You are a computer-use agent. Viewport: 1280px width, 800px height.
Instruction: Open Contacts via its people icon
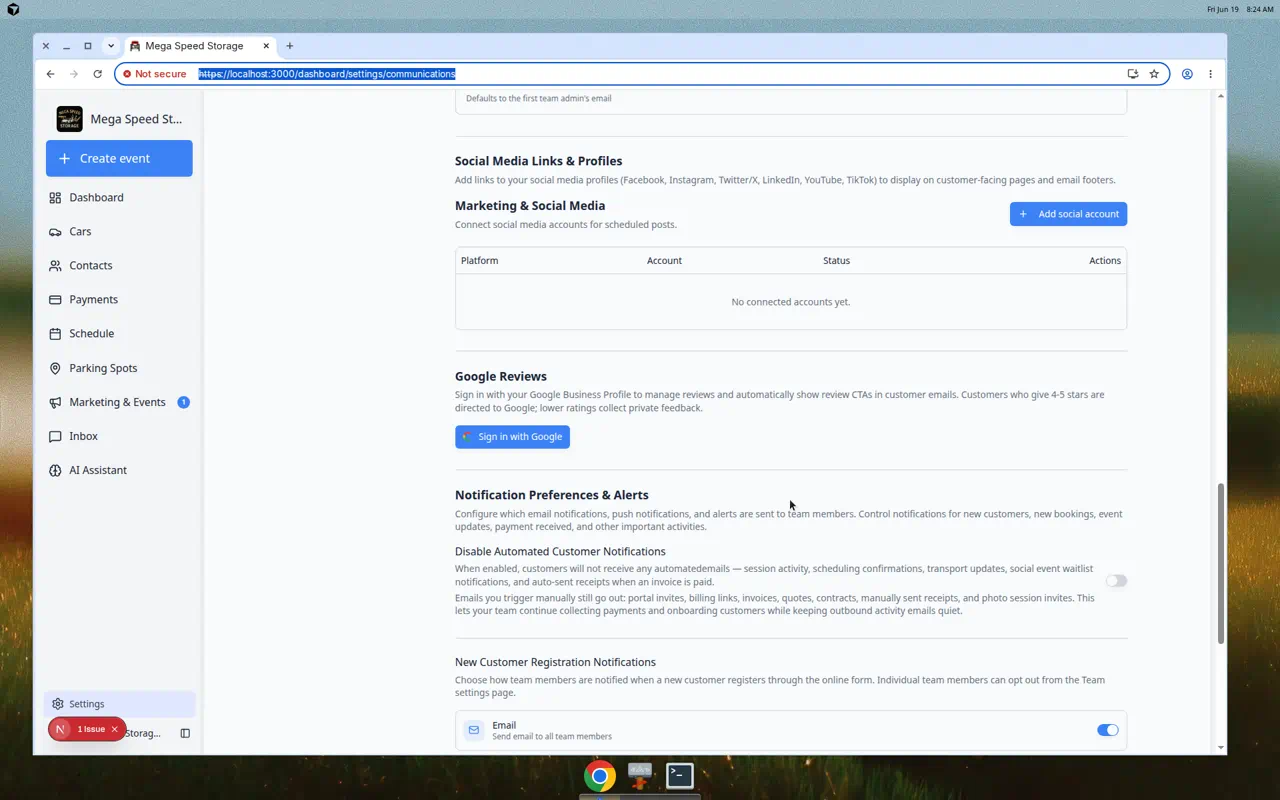tap(55, 266)
